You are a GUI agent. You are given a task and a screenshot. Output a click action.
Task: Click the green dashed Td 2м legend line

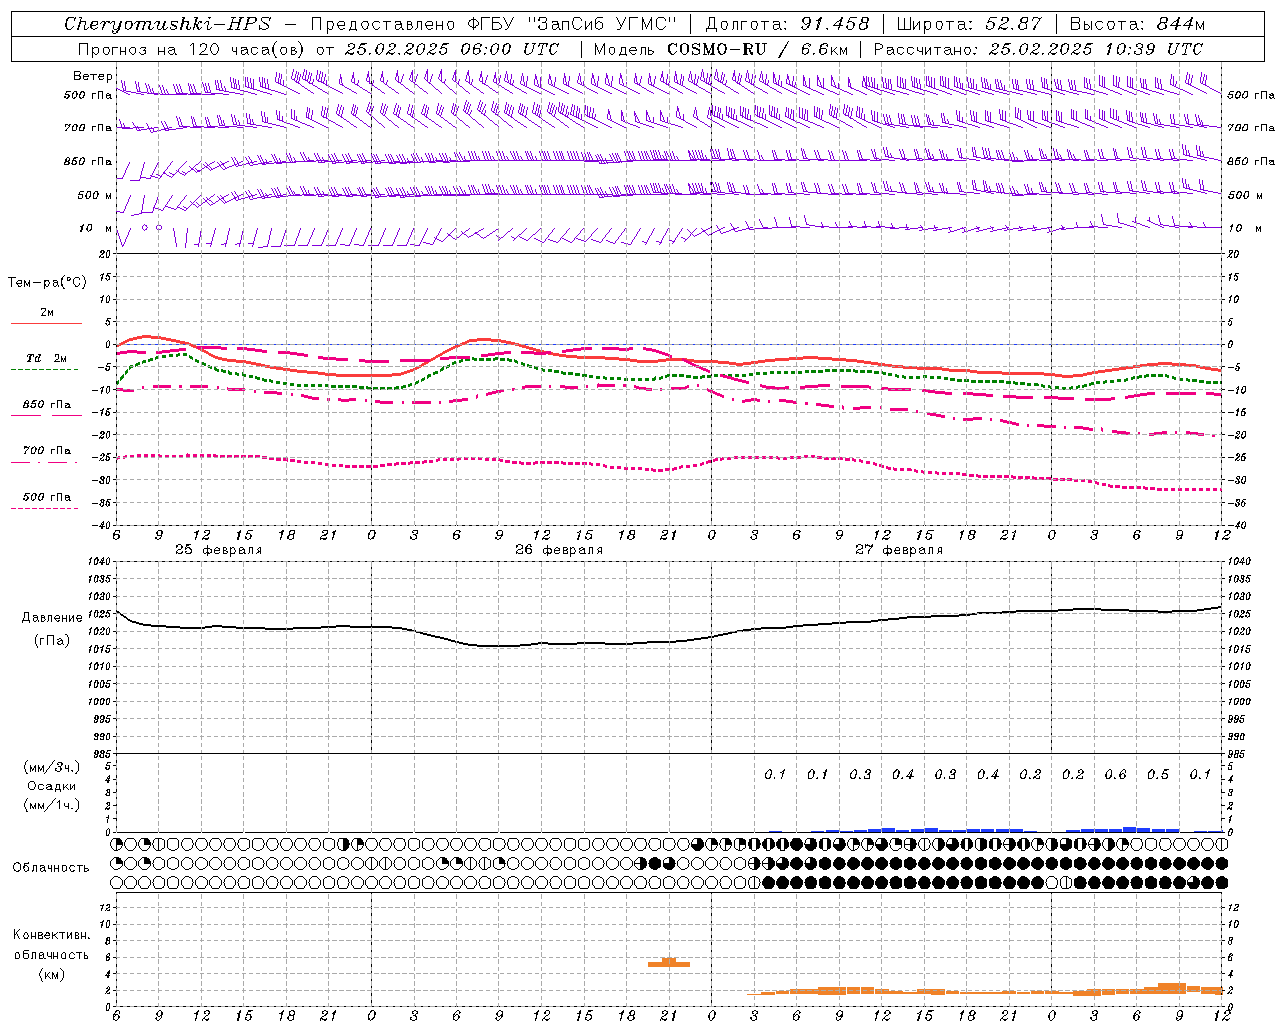click(44, 370)
